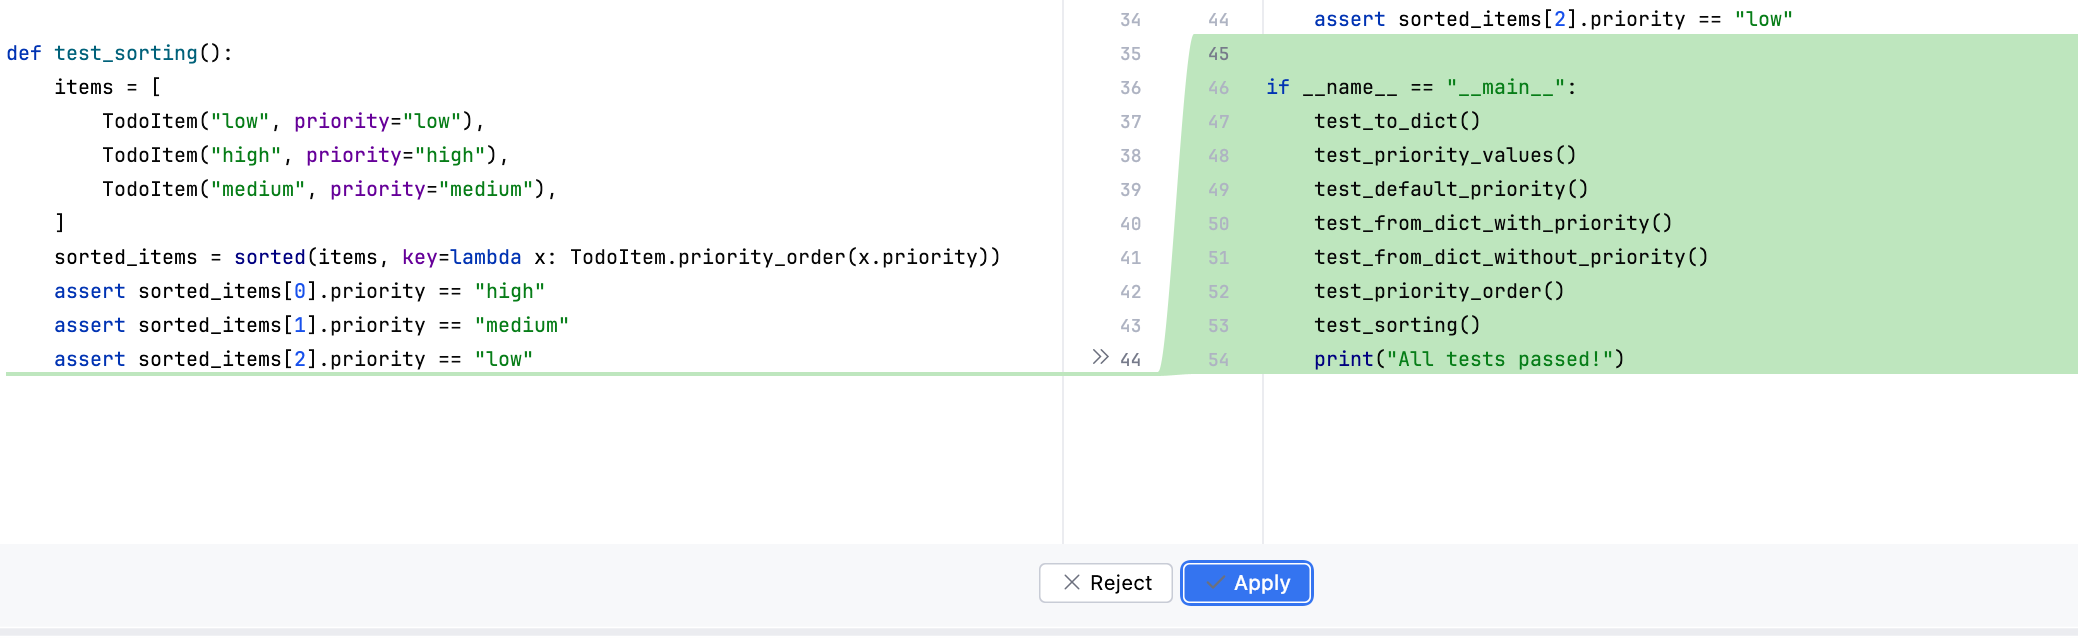The width and height of the screenshot is (2078, 638).
Task: Click the print("All tests passed!") line
Action: click(1468, 359)
